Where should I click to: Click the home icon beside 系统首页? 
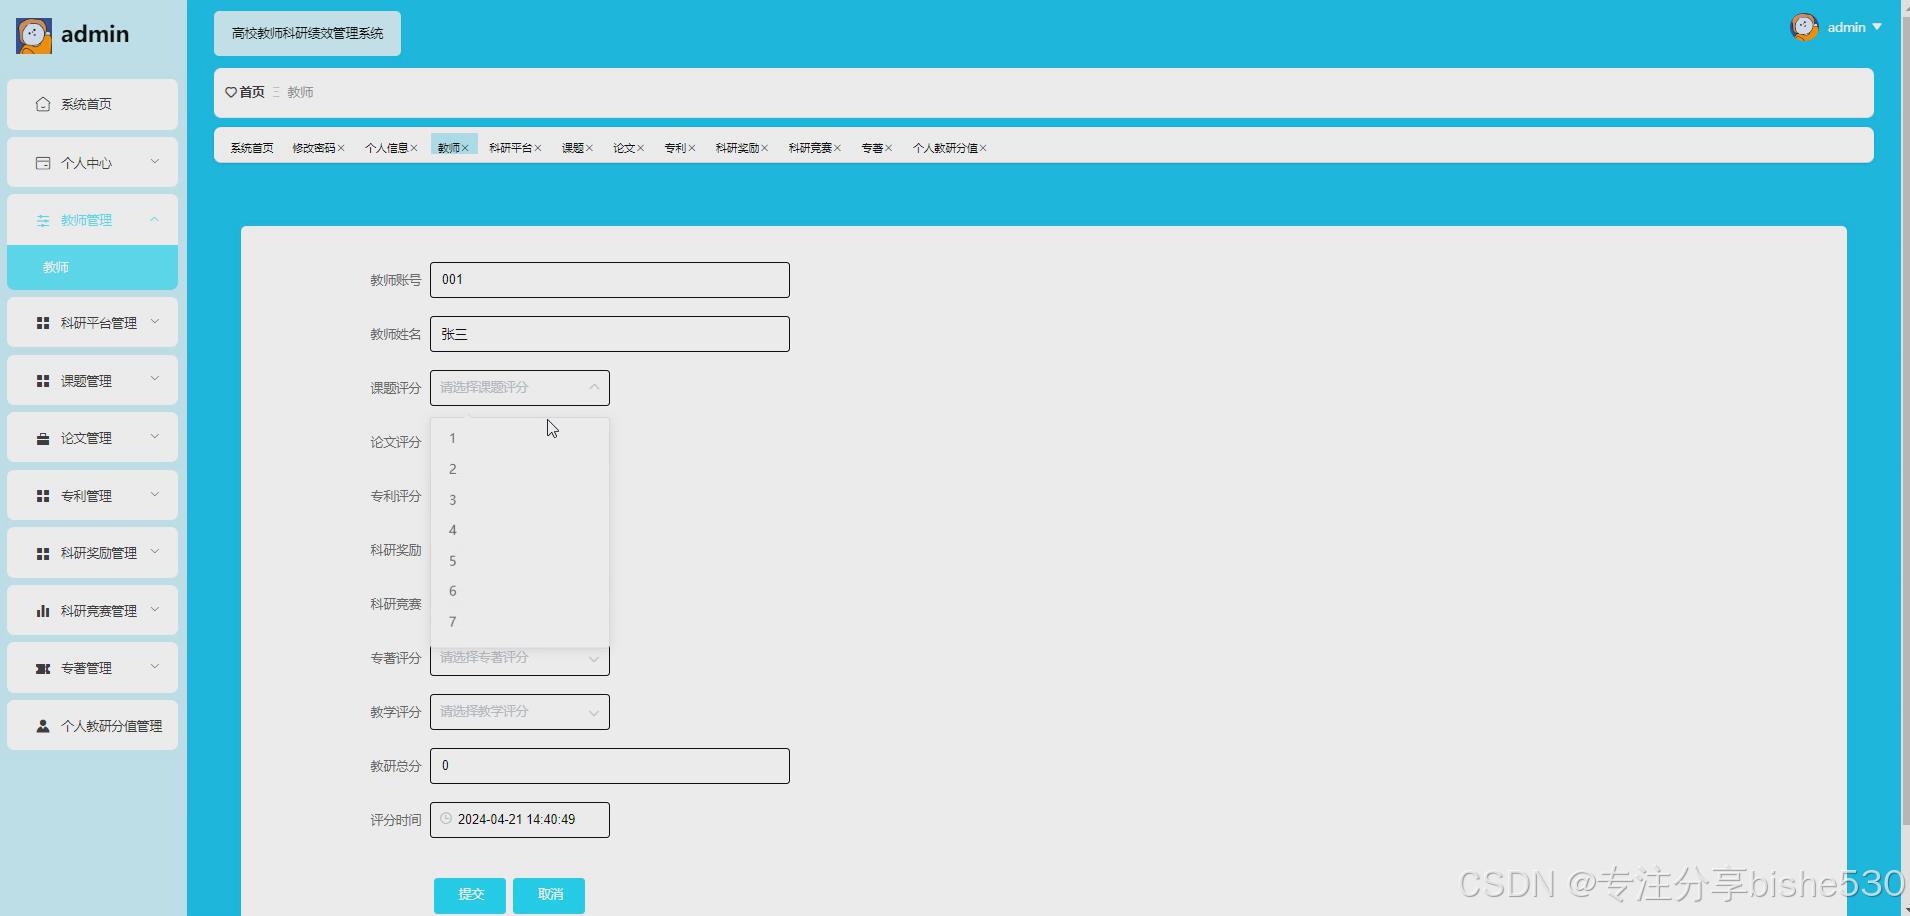coord(43,104)
